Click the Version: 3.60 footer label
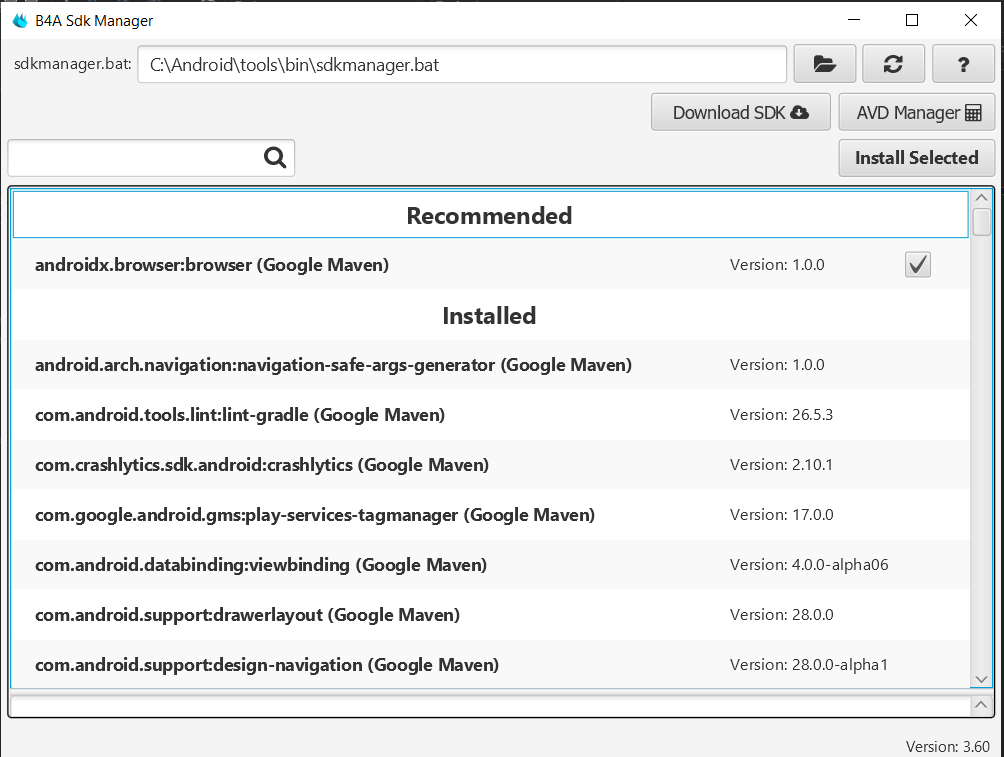The width and height of the screenshot is (1004, 757). [947, 746]
